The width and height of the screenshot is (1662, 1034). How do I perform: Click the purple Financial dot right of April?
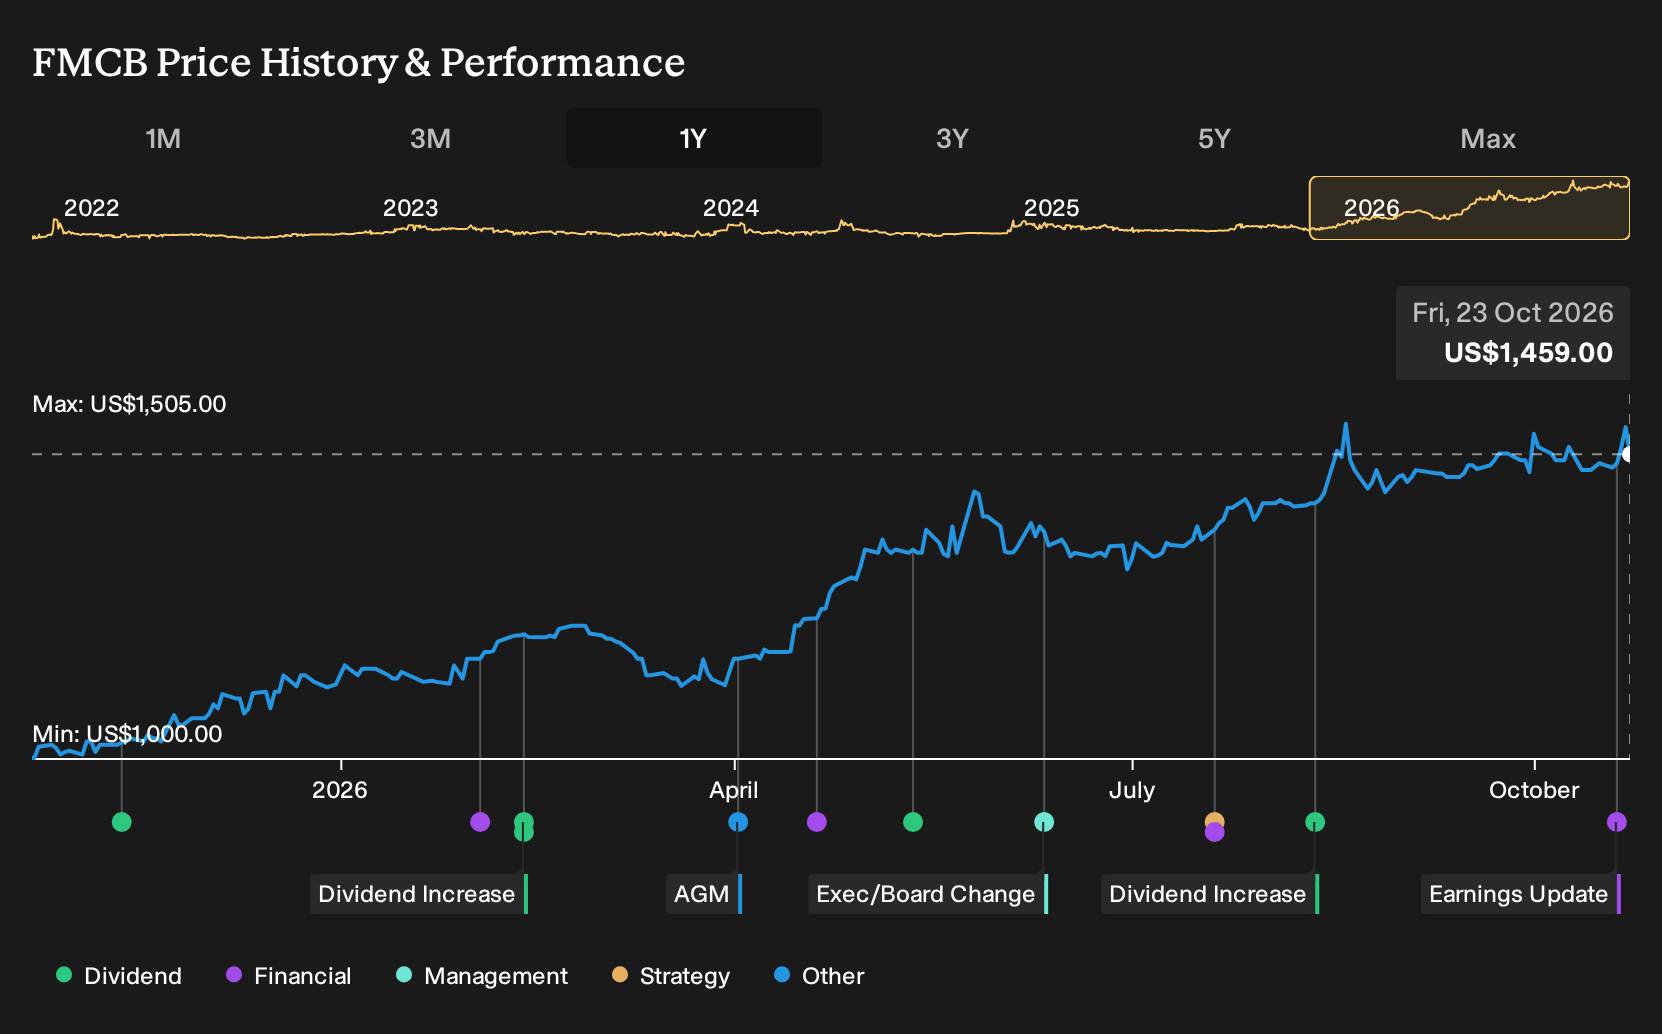pyautogui.click(x=817, y=822)
